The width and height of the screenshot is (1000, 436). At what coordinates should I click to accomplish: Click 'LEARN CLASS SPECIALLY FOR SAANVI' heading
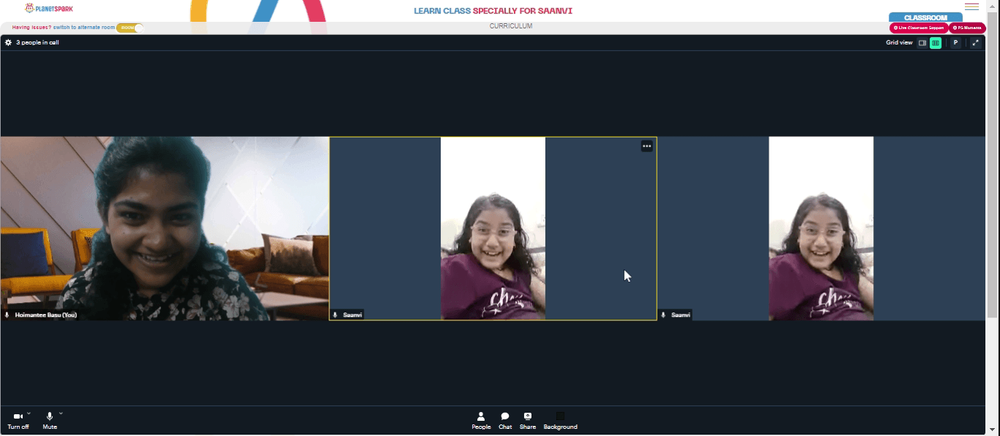tap(493, 11)
